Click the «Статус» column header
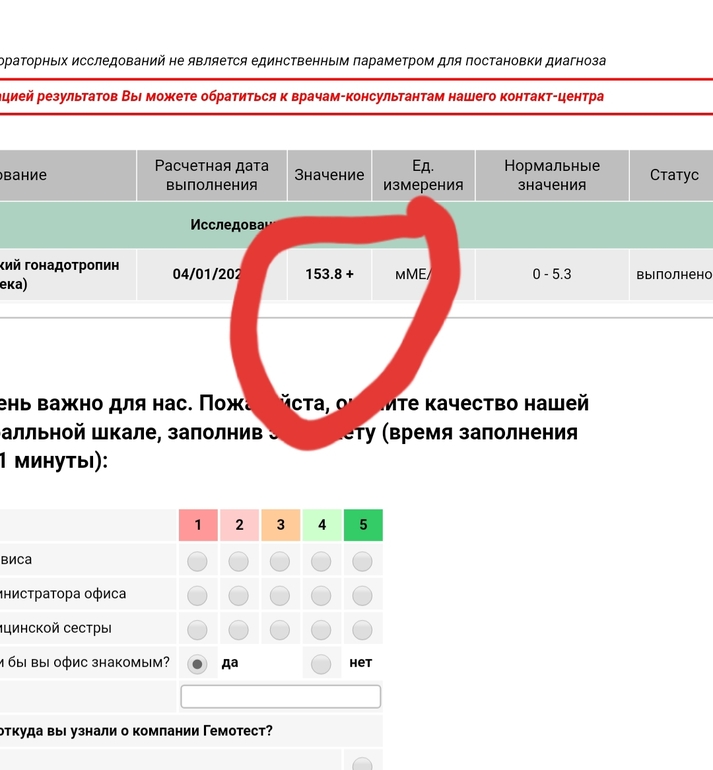 [x=673, y=175]
